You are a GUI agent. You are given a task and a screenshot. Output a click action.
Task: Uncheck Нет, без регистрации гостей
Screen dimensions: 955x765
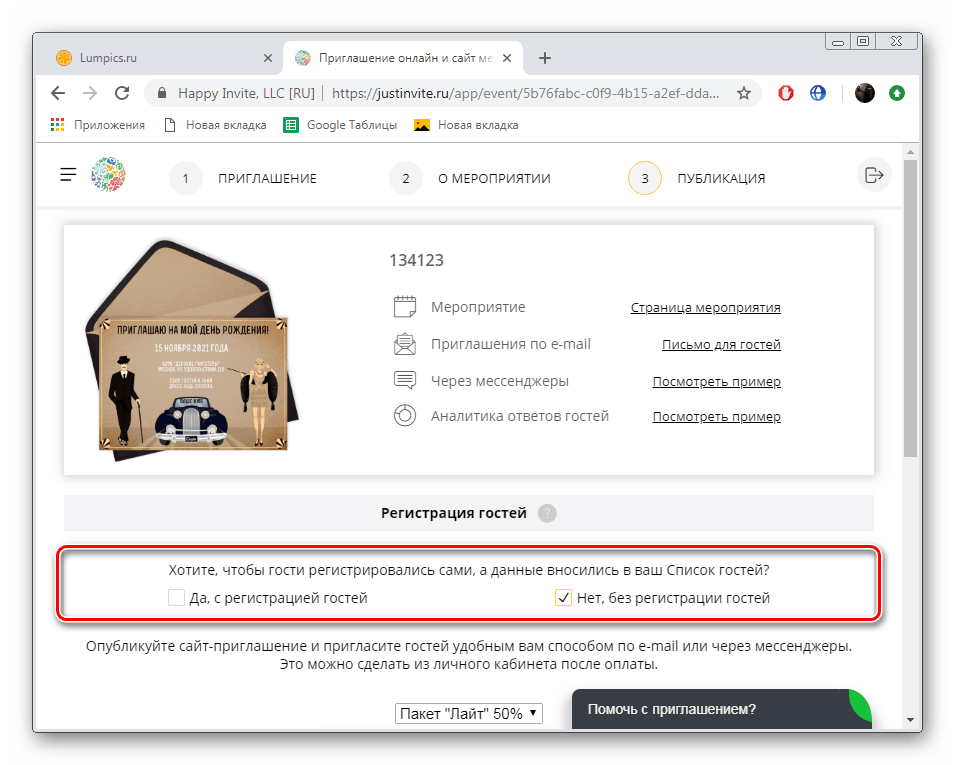563,598
